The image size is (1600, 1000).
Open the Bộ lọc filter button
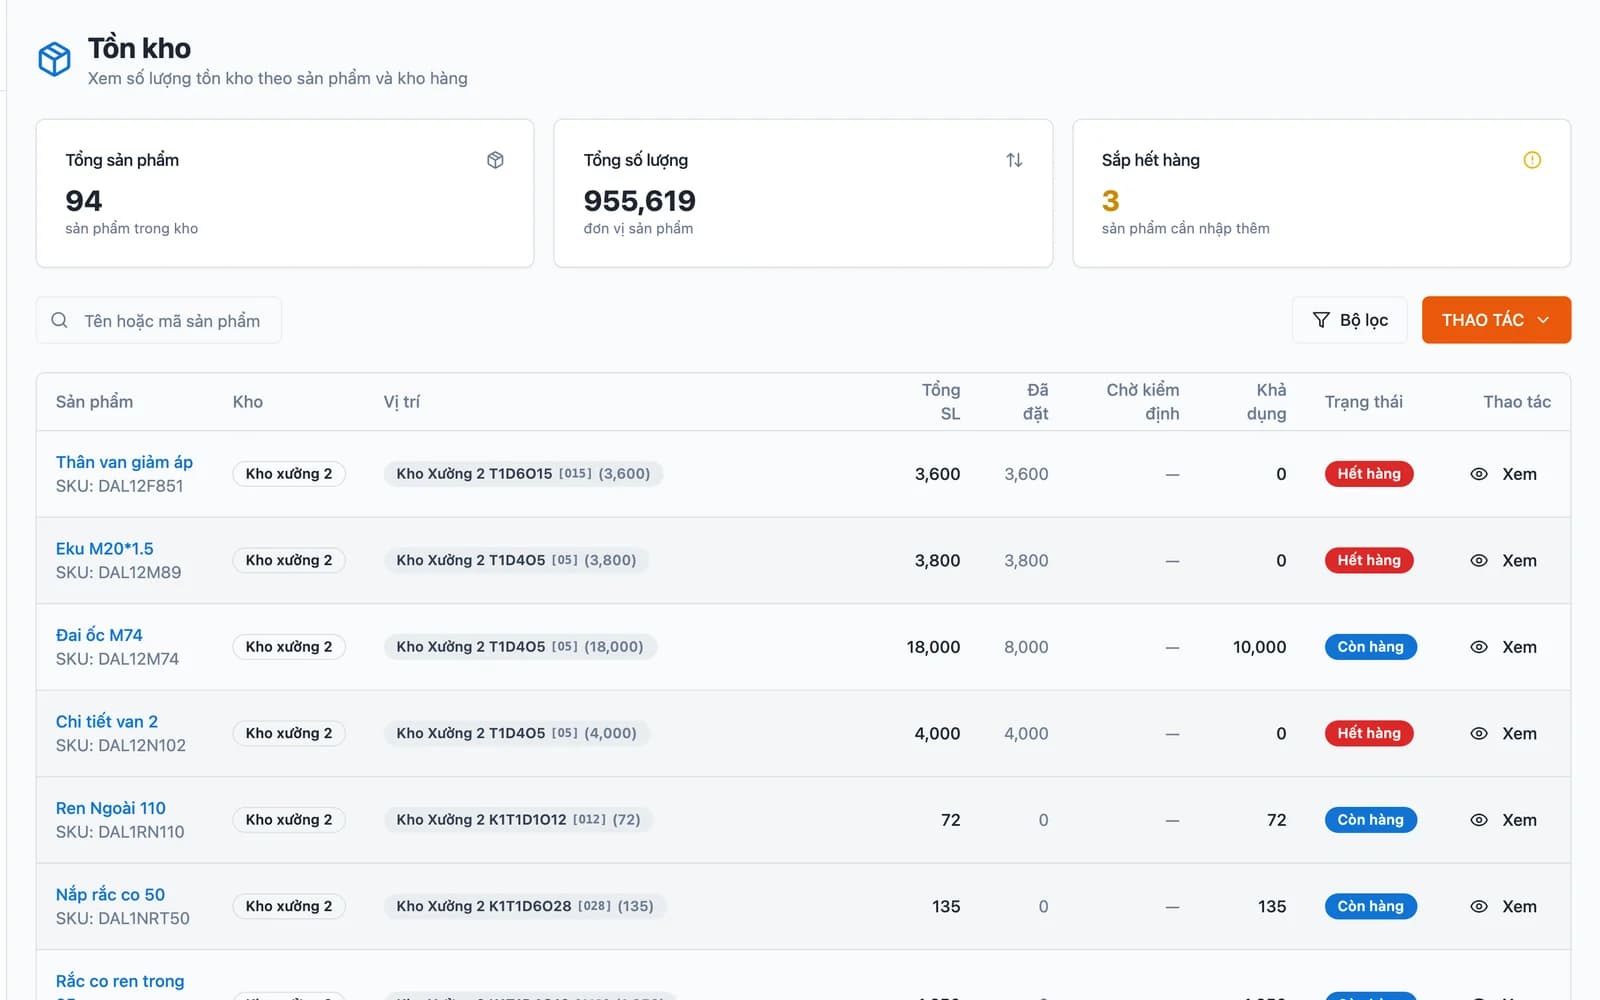pos(1349,320)
